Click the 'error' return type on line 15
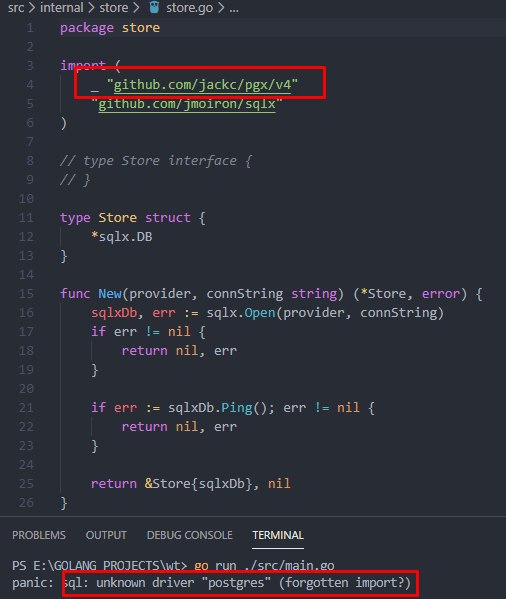Screen dimensions: 506x599 pyautogui.click(x=440, y=294)
